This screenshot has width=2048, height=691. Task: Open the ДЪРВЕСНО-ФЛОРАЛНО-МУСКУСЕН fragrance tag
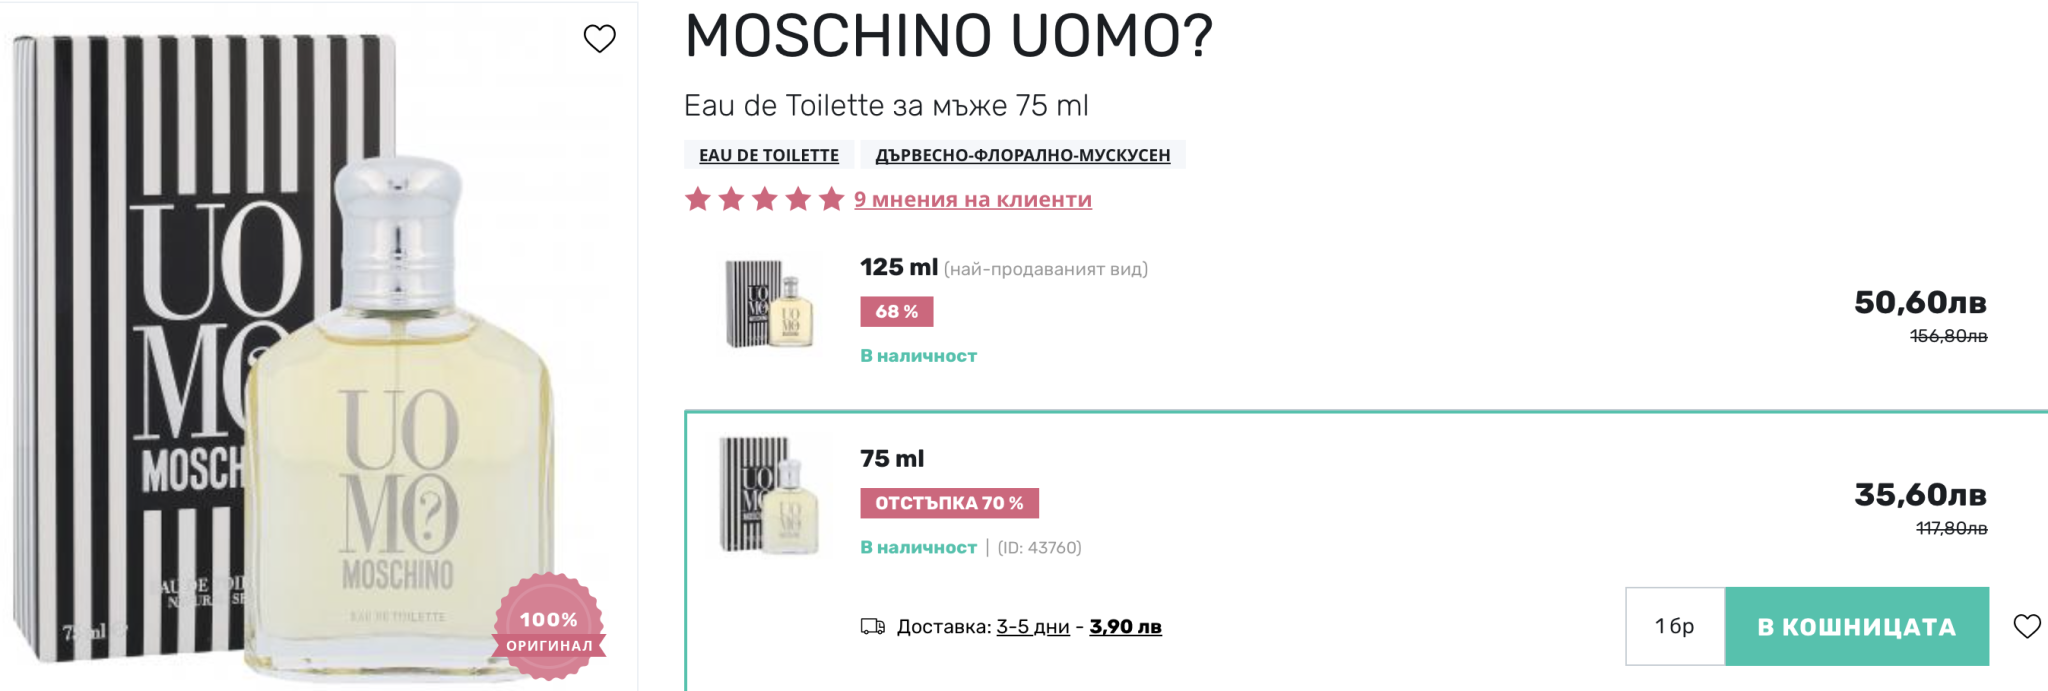[1022, 155]
